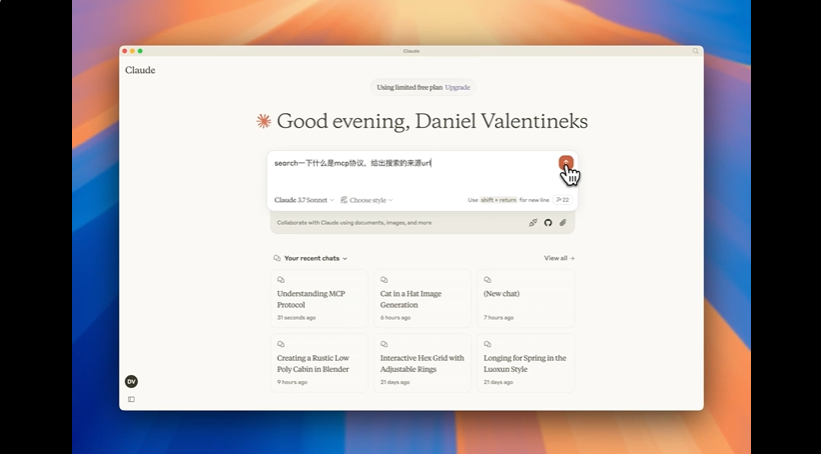The image size is (821, 454).
Task: Click the DV user avatar
Action: pyautogui.click(x=131, y=382)
